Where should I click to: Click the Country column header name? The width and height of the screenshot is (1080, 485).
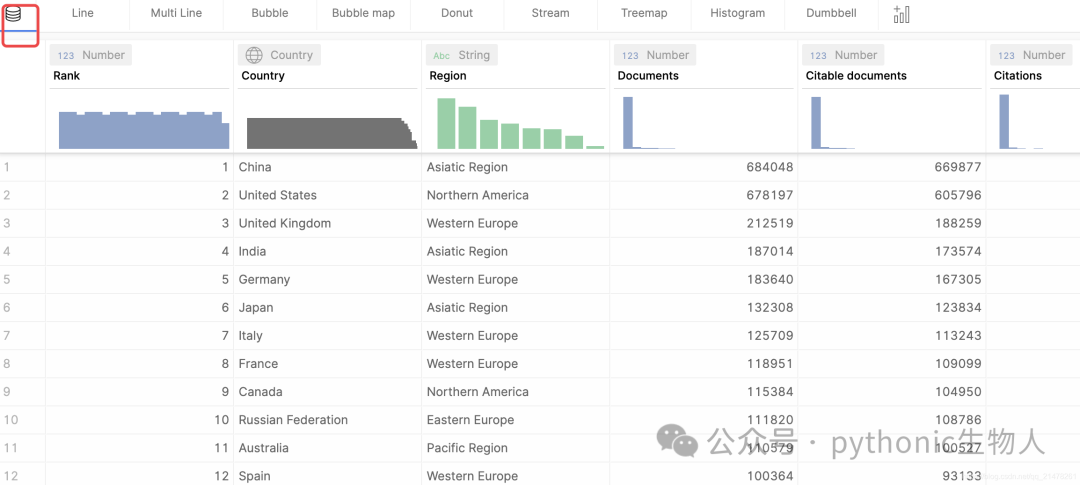coord(263,76)
